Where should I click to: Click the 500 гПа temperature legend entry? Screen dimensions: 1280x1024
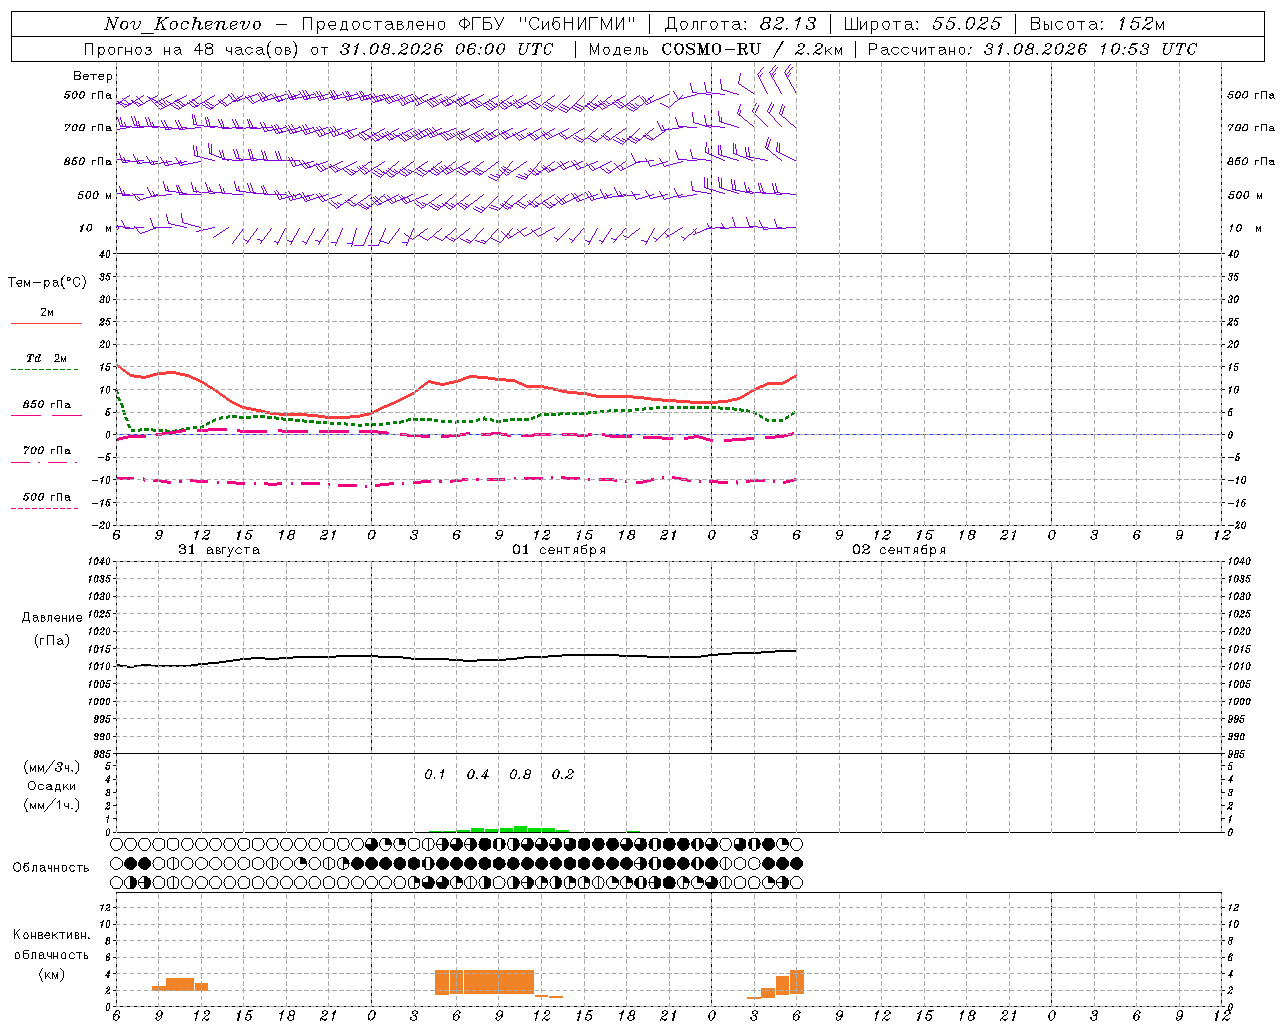point(46,497)
